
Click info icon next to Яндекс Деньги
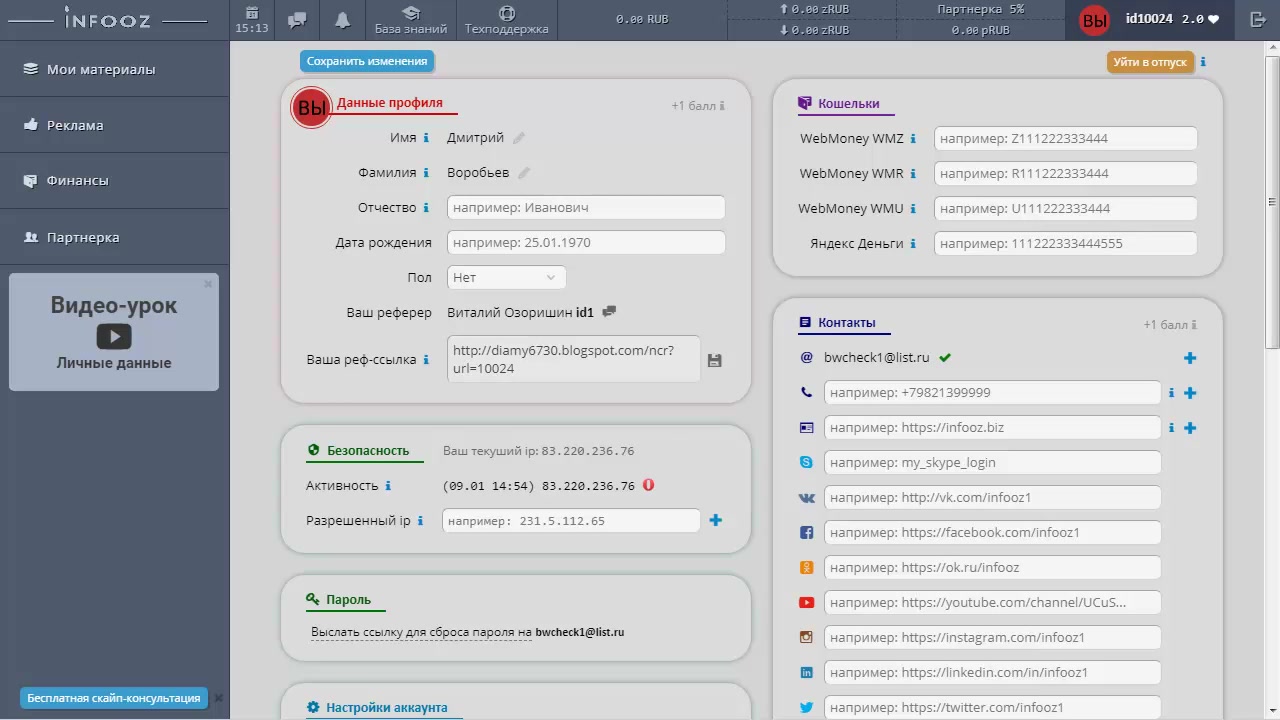pyautogui.click(x=913, y=244)
